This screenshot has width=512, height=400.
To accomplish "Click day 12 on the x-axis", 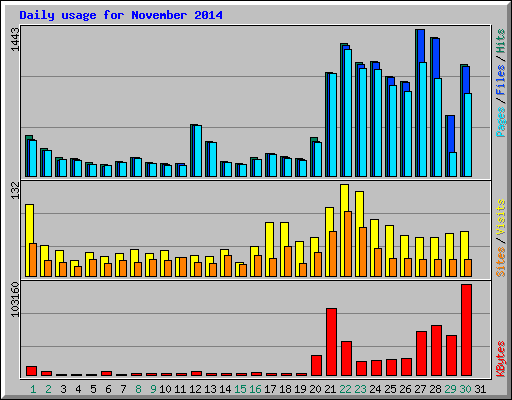I will click(195, 389).
